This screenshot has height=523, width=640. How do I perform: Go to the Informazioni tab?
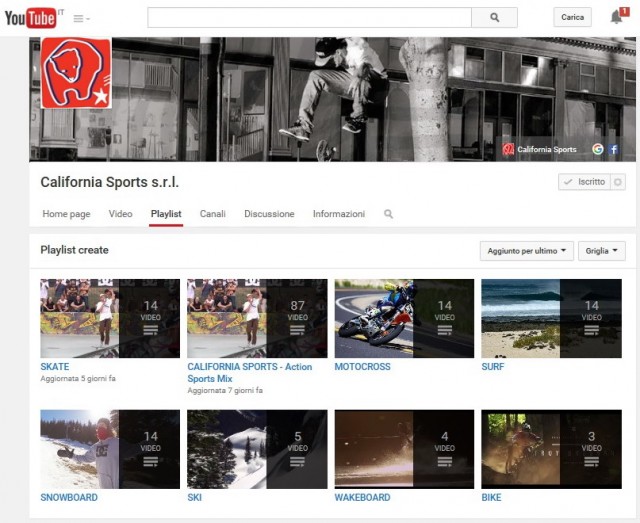pyautogui.click(x=338, y=214)
